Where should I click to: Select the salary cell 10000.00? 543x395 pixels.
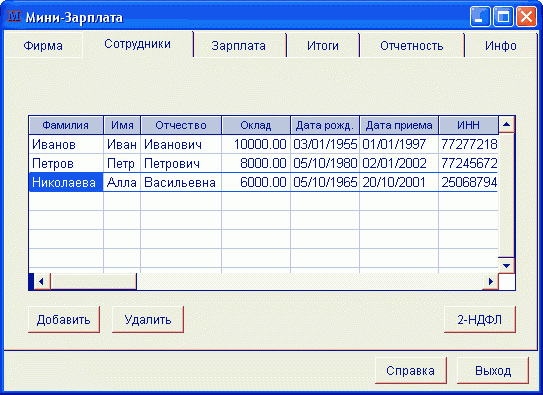click(256, 144)
